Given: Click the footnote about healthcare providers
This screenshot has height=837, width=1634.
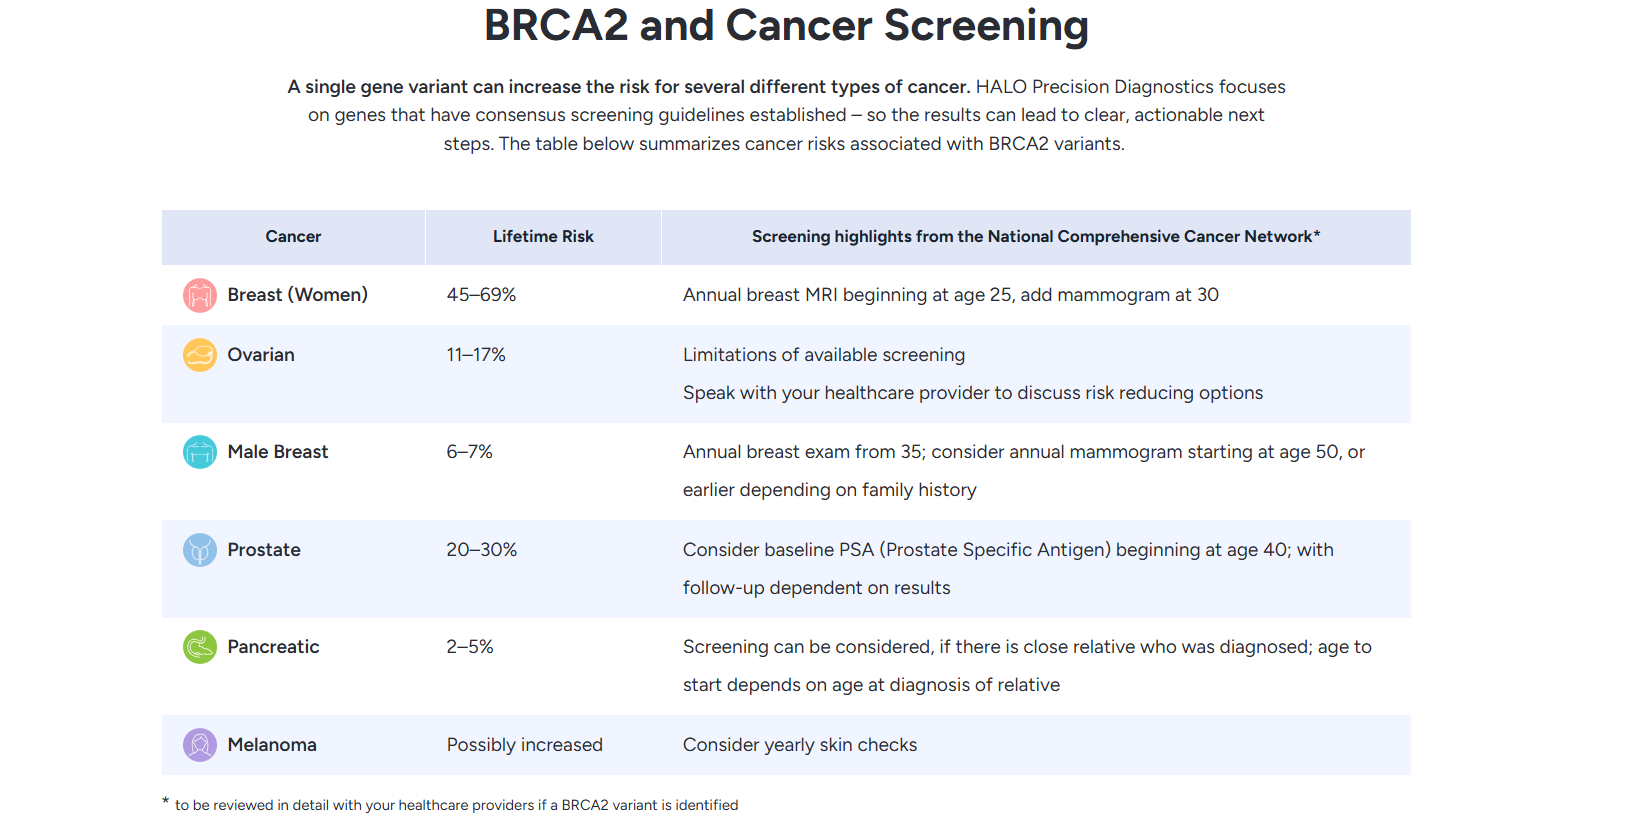Looking at the screenshot, I should pos(456,805).
